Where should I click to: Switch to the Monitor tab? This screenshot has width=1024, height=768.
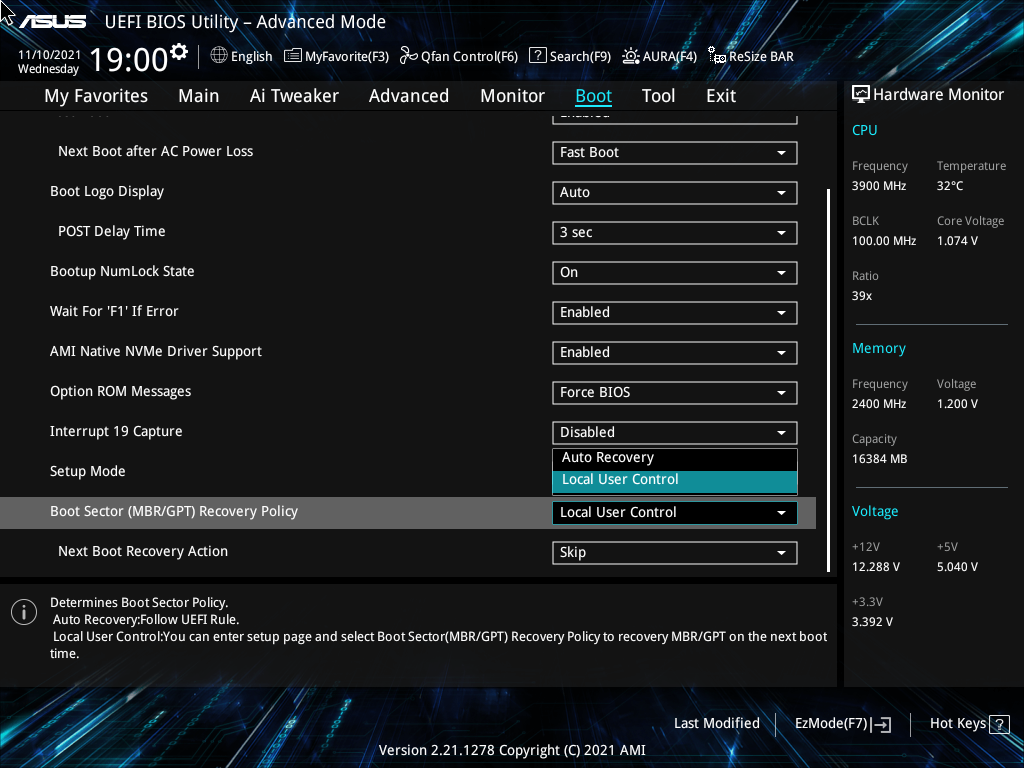(x=513, y=96)
